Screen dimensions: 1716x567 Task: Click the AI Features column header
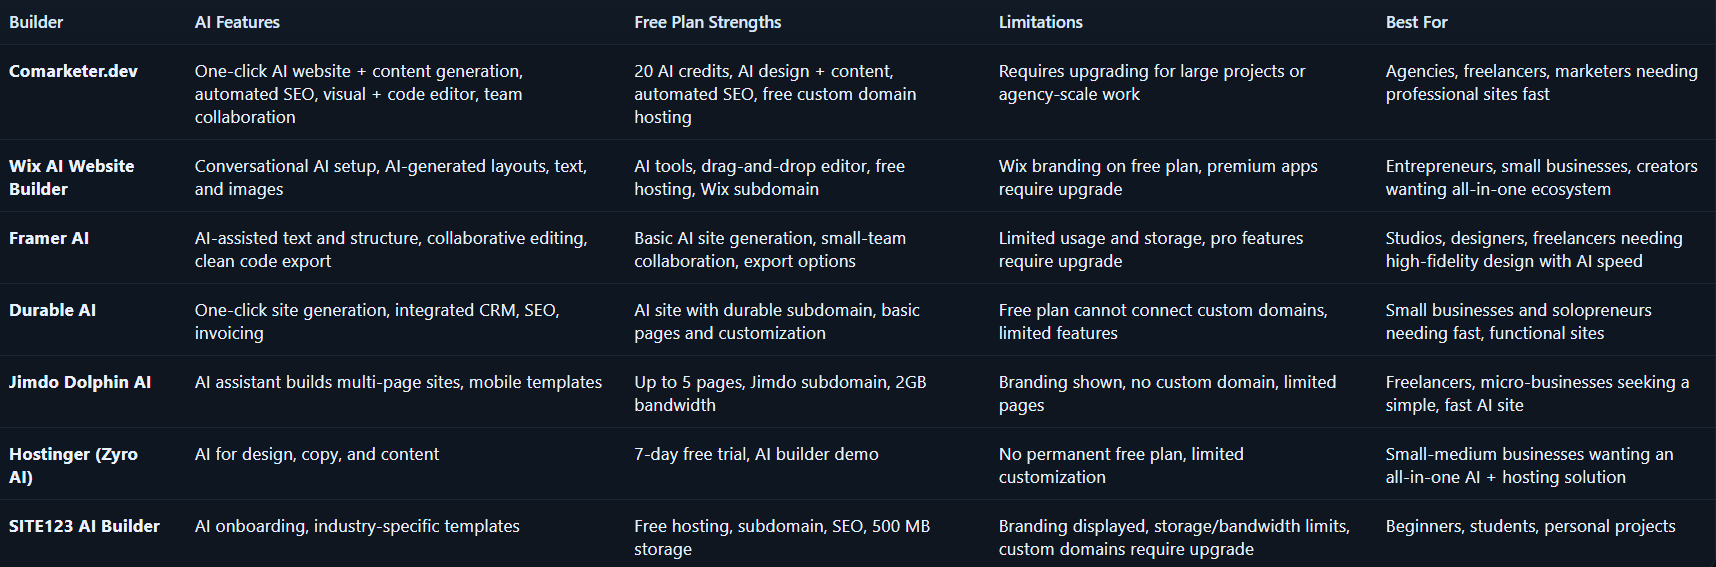coord(237,22)
